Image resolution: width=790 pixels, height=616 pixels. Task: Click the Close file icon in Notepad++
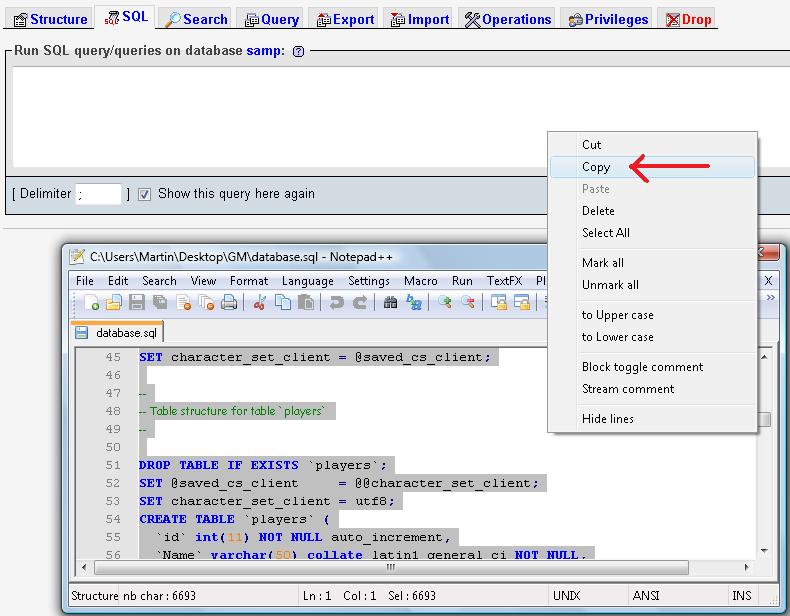click(184, 302)
